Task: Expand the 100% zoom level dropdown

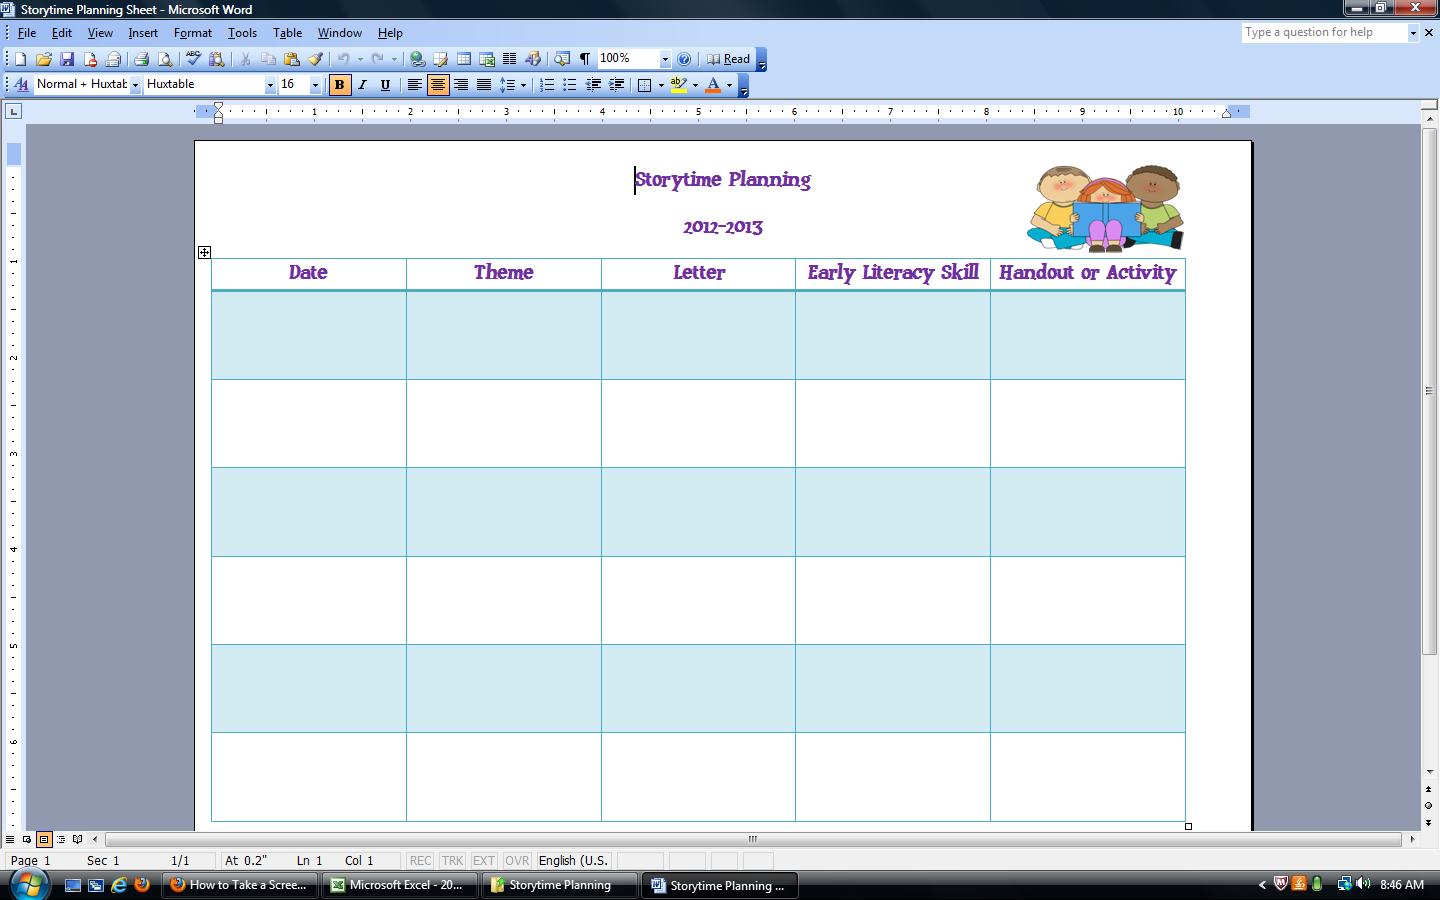Action: point(664,59)
